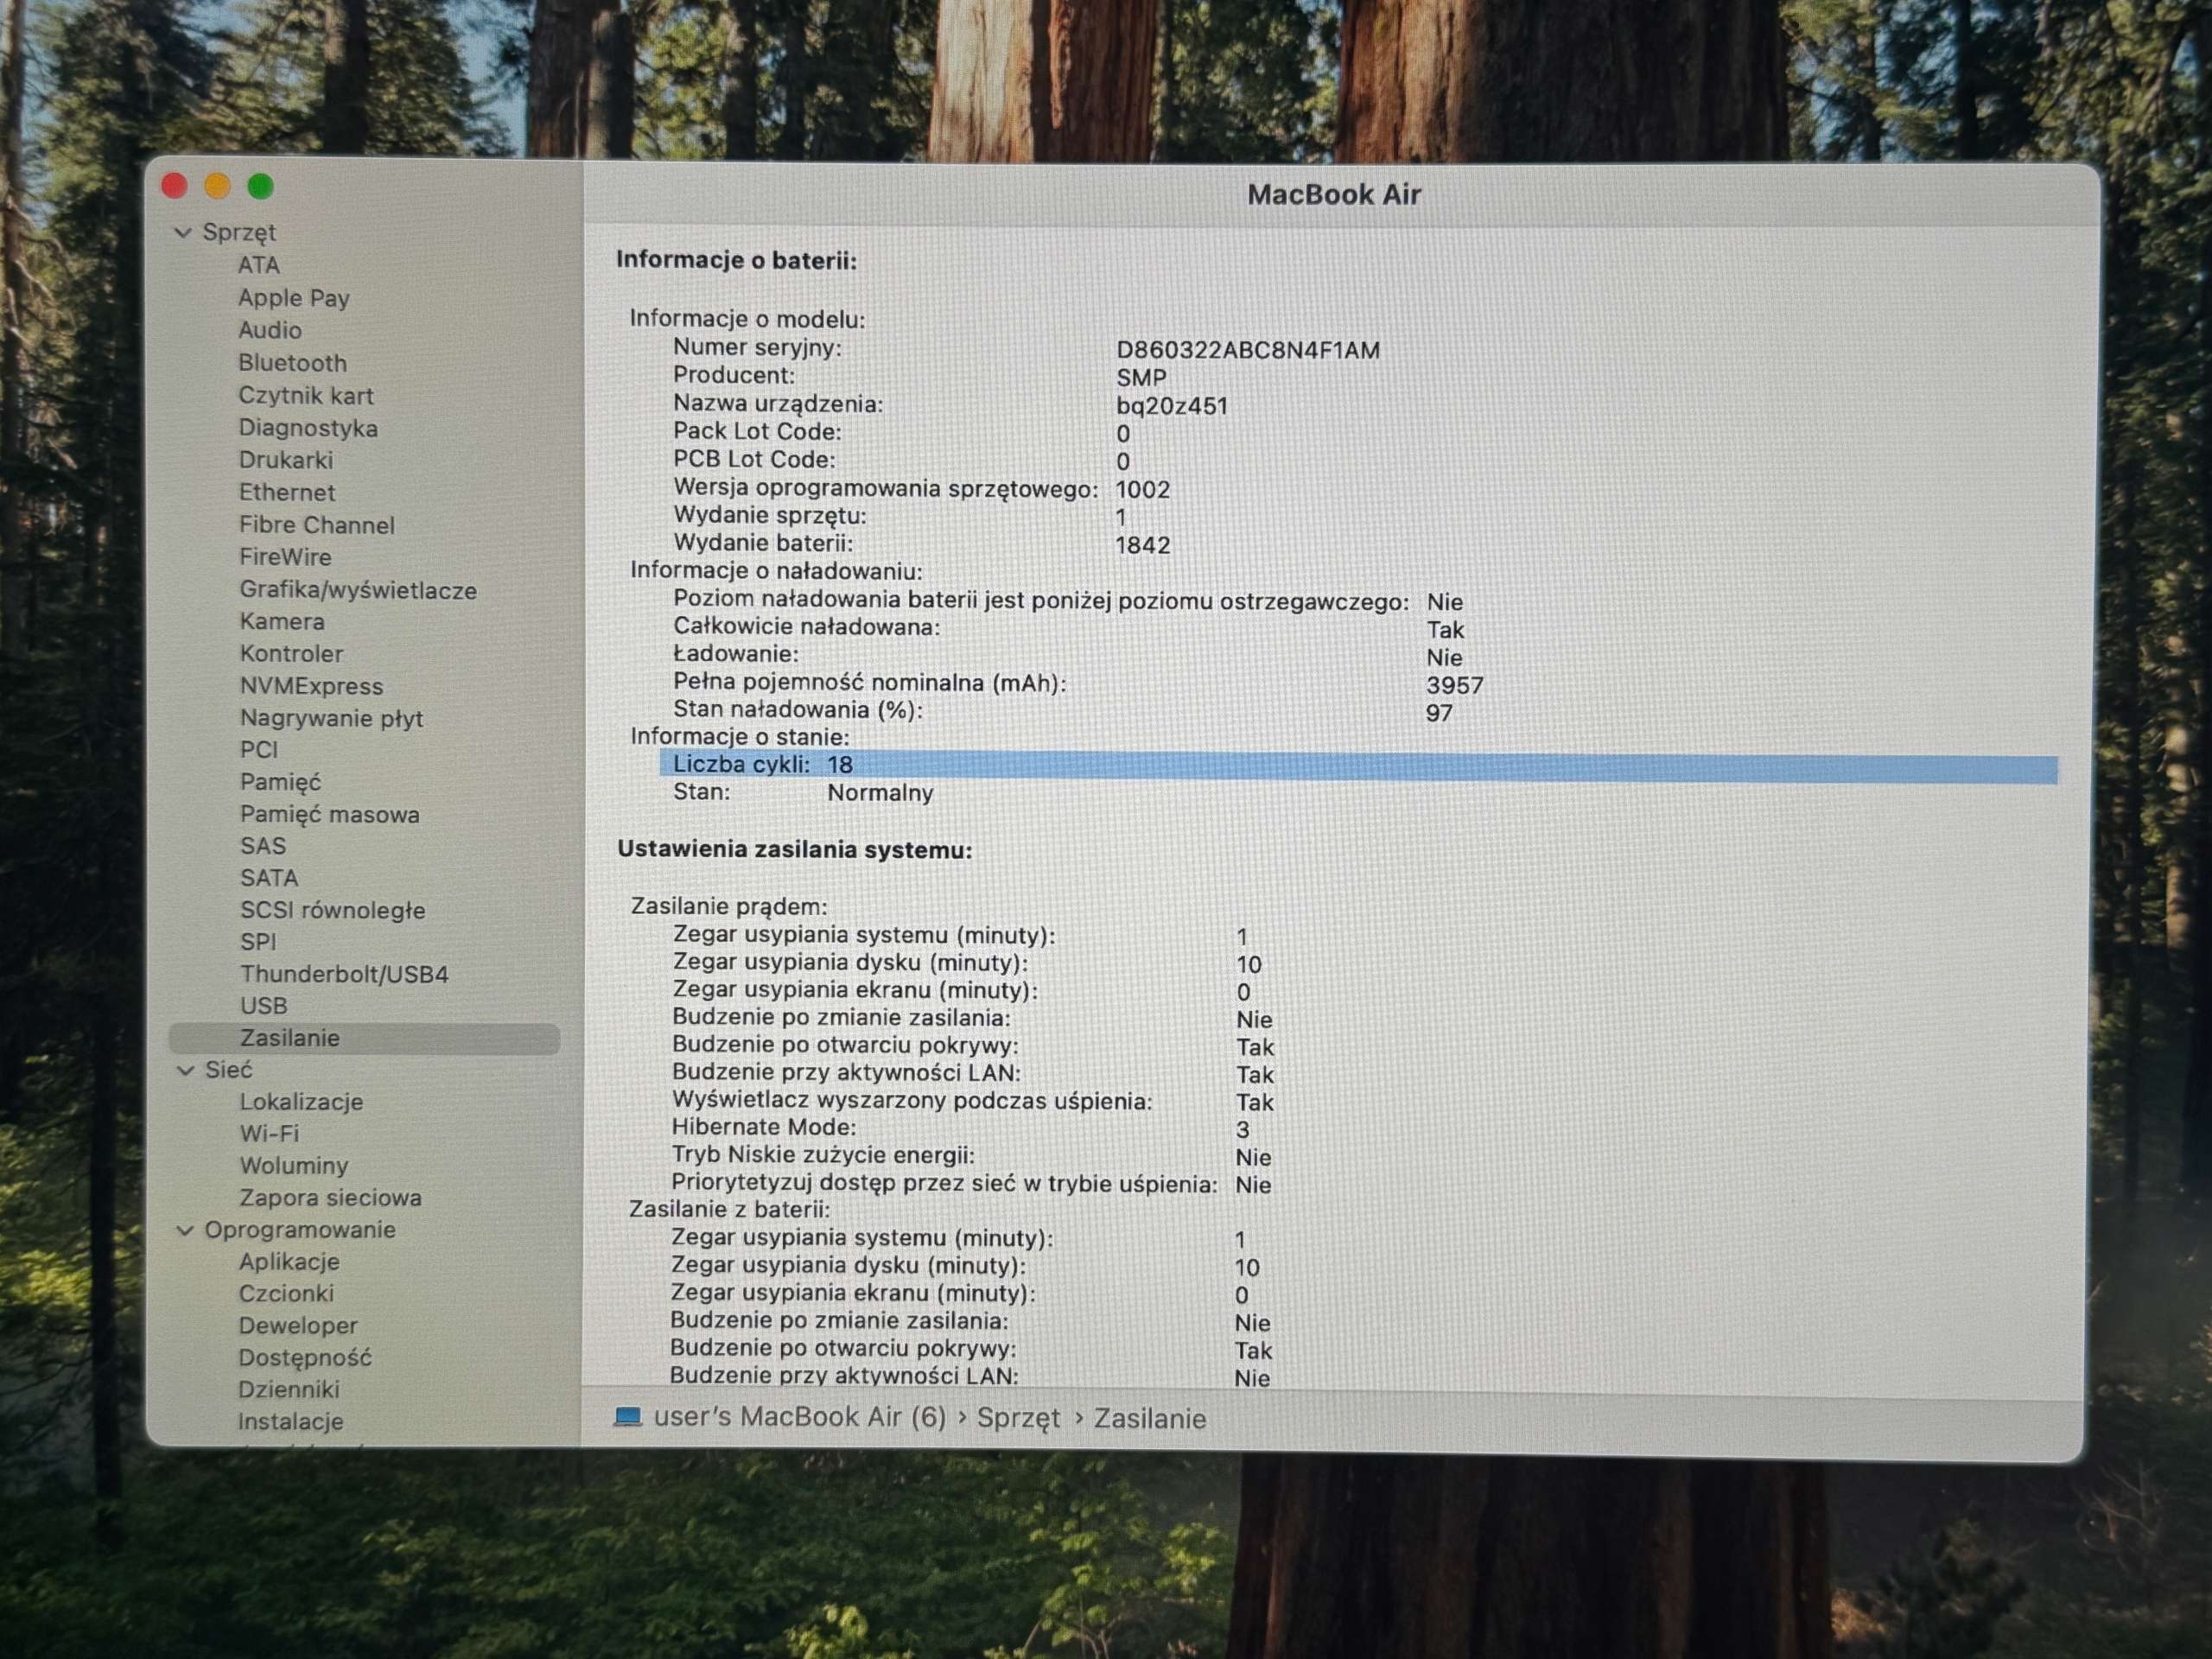Open the Wi-Fi network entry

pyautogui.click(x=269, y=1134)
